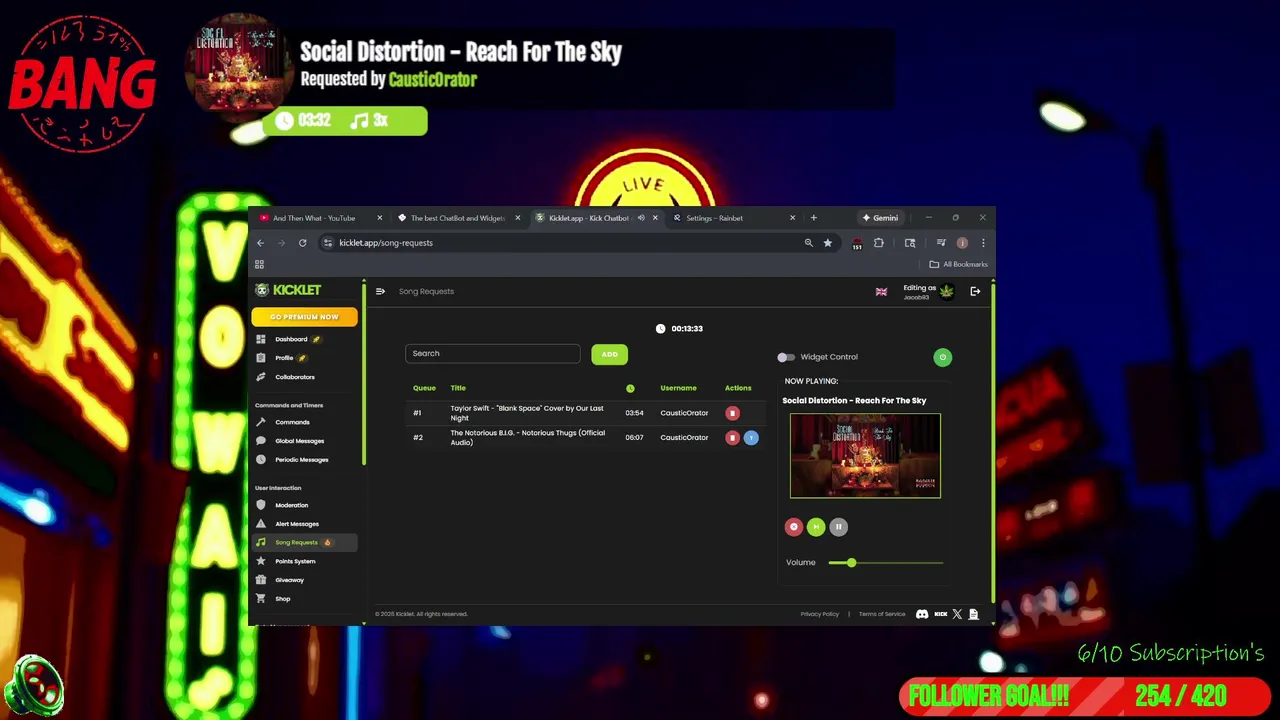This screenshot has width=1280, height=720.
Task: Click GO PREMIUM NOW button
Action: click(304, 317)
